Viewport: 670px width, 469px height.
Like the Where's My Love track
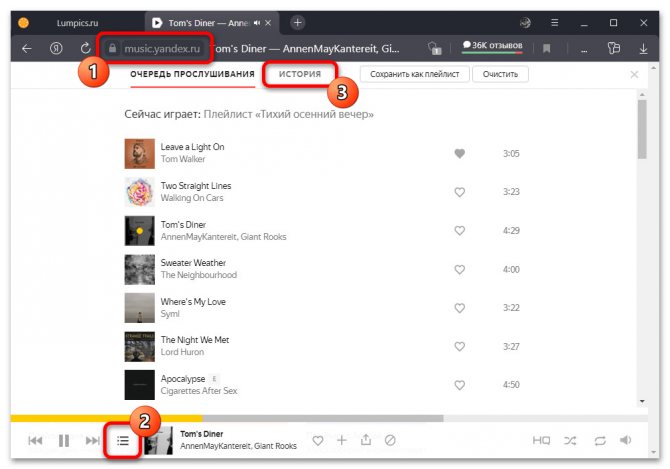point(459,308)
